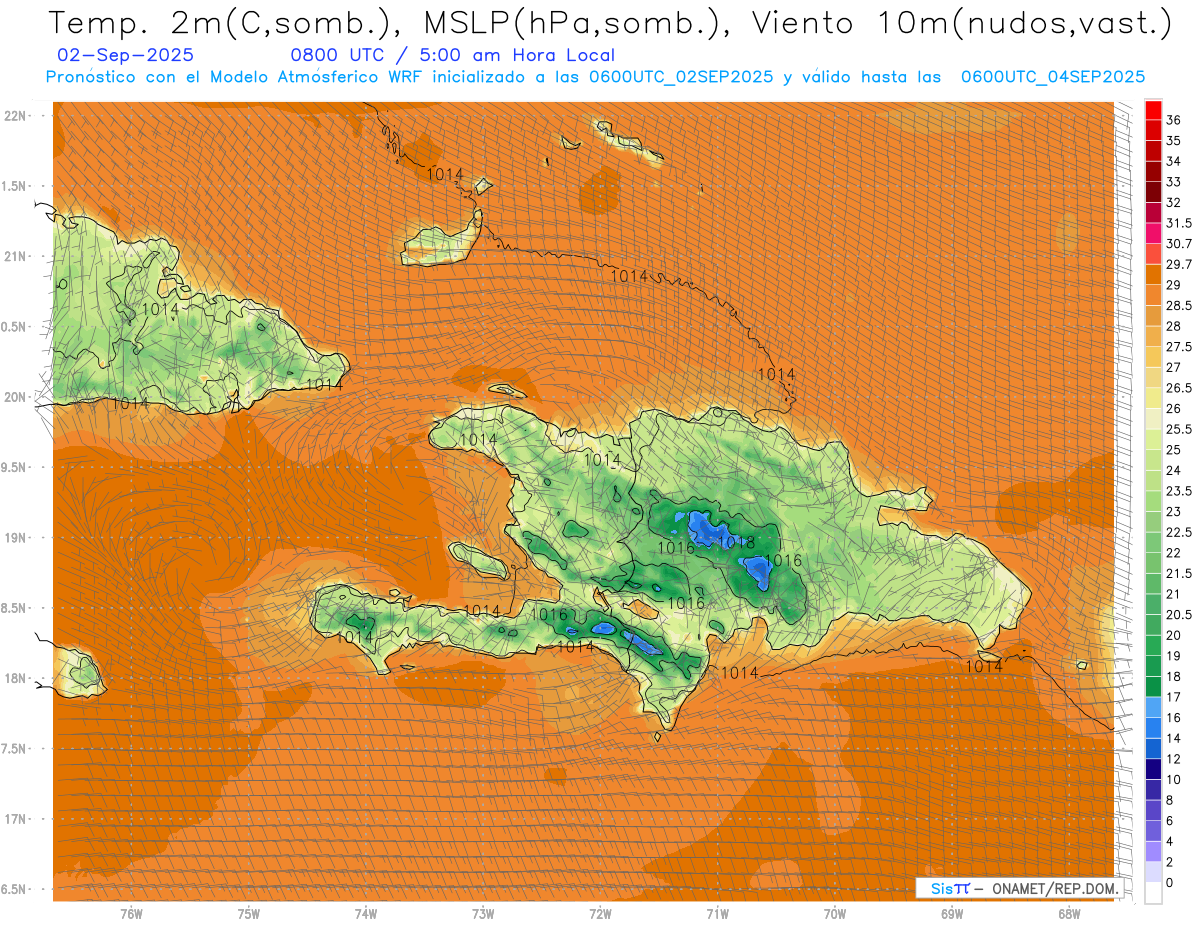Image resolution: width=1200 pixels, height=927 pixels.
Task: Click the map title text beginning 'Temp. 2m'
Action: pos(611,23)
